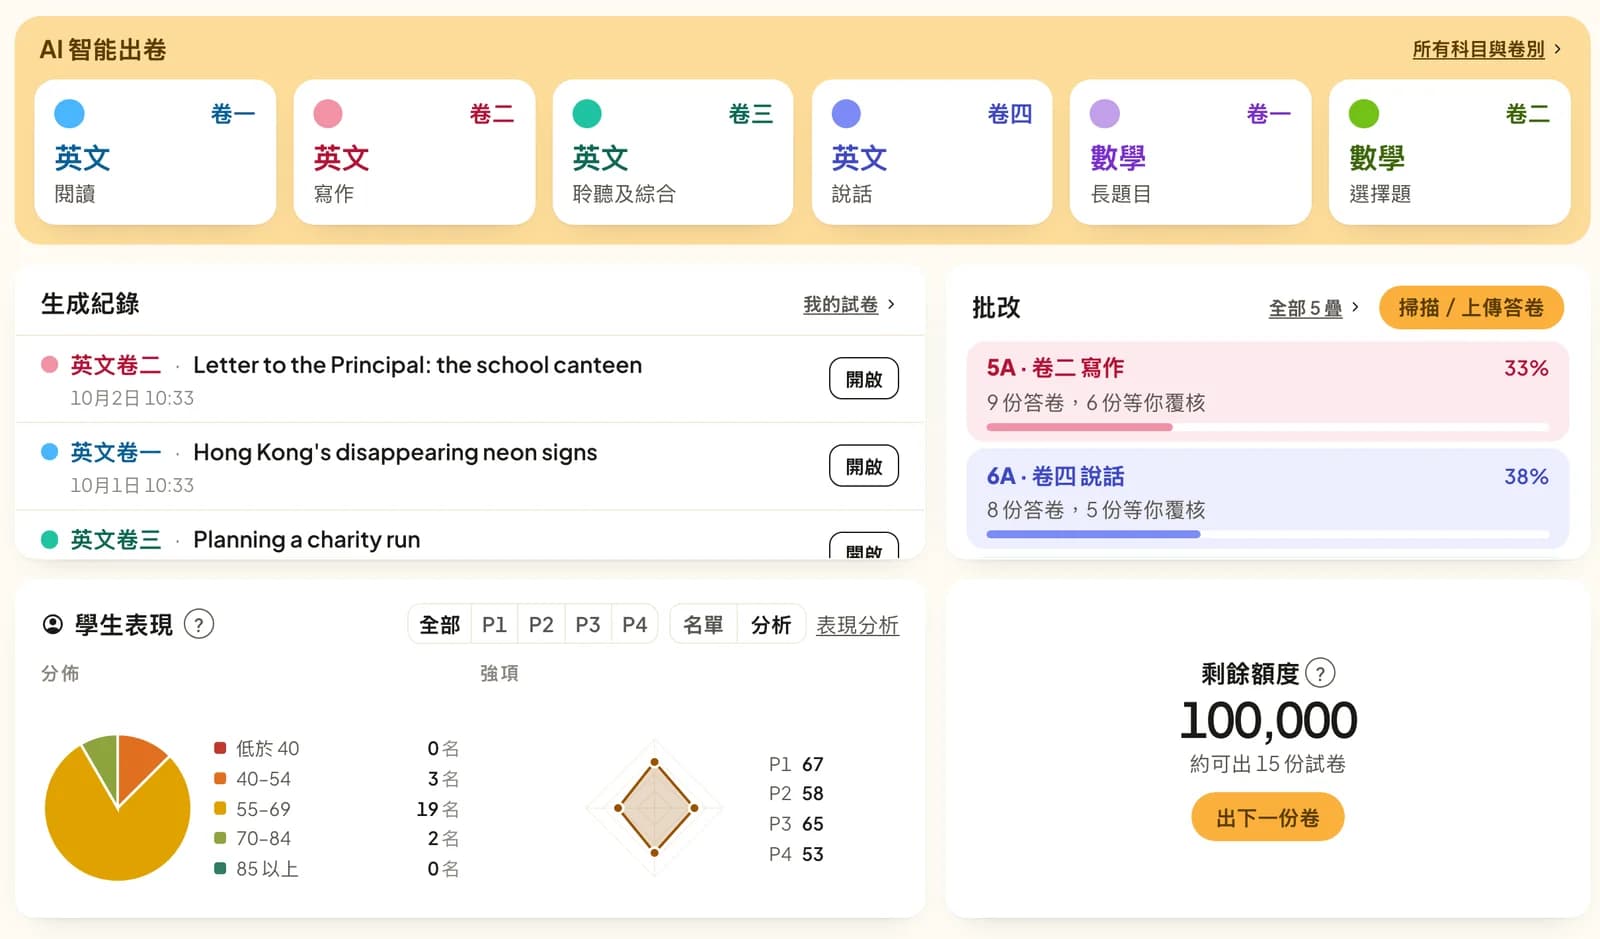Click the 英文卷三 Planning a charity run row
1600x939 pixels.
point(470,536)
